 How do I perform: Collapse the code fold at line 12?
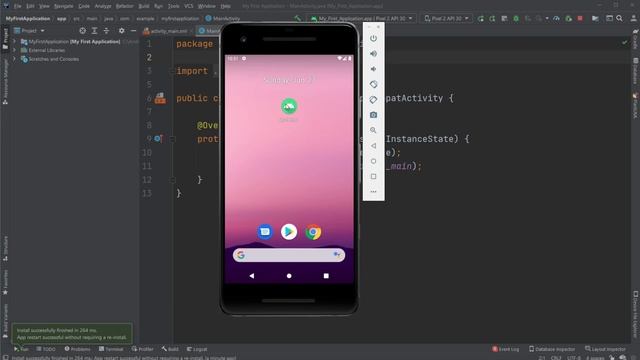173,180
